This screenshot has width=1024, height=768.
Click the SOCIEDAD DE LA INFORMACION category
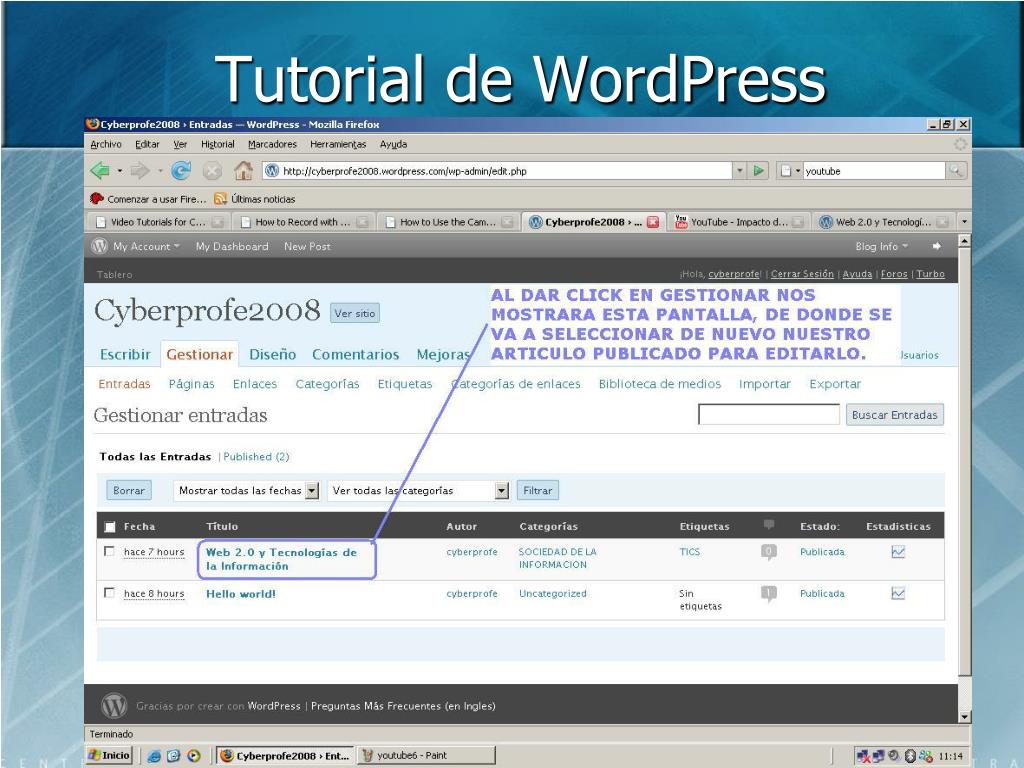pyautogui.click(x=558, y=558)
